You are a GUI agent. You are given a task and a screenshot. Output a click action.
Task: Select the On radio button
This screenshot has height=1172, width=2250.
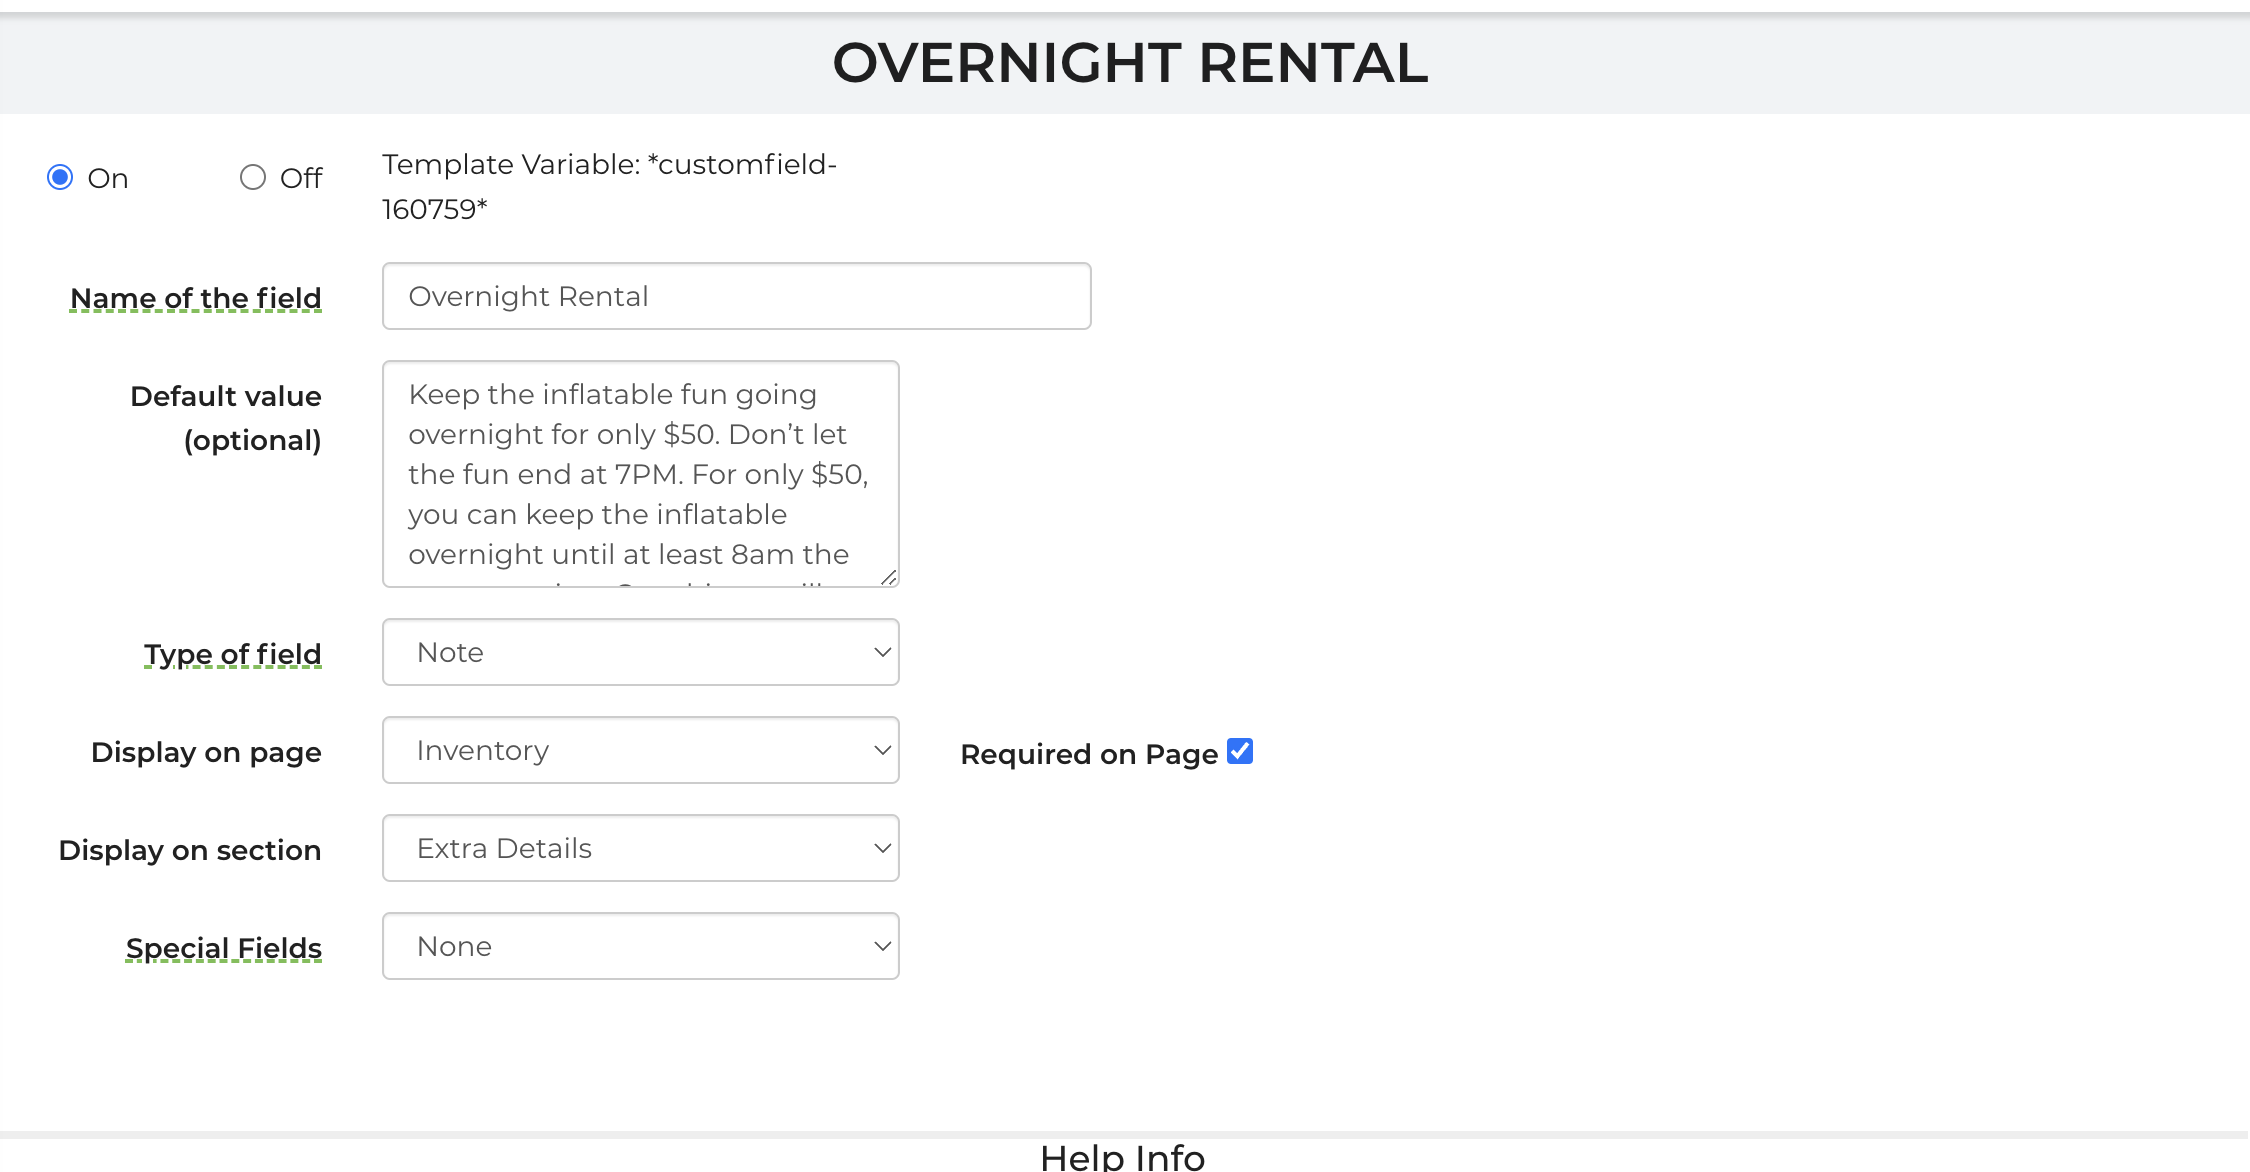pyautogui.click(x=60, y=178)
